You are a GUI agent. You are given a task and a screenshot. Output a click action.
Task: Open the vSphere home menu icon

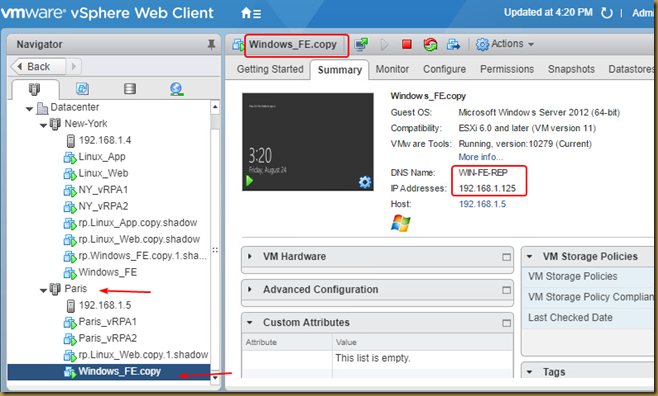click(x=251, y=13)
